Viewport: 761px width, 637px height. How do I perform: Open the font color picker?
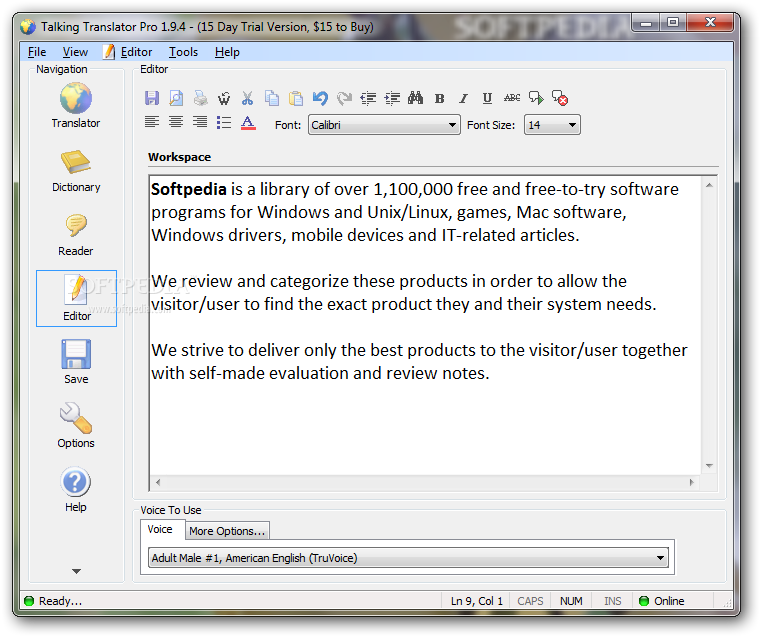(248, 123)
